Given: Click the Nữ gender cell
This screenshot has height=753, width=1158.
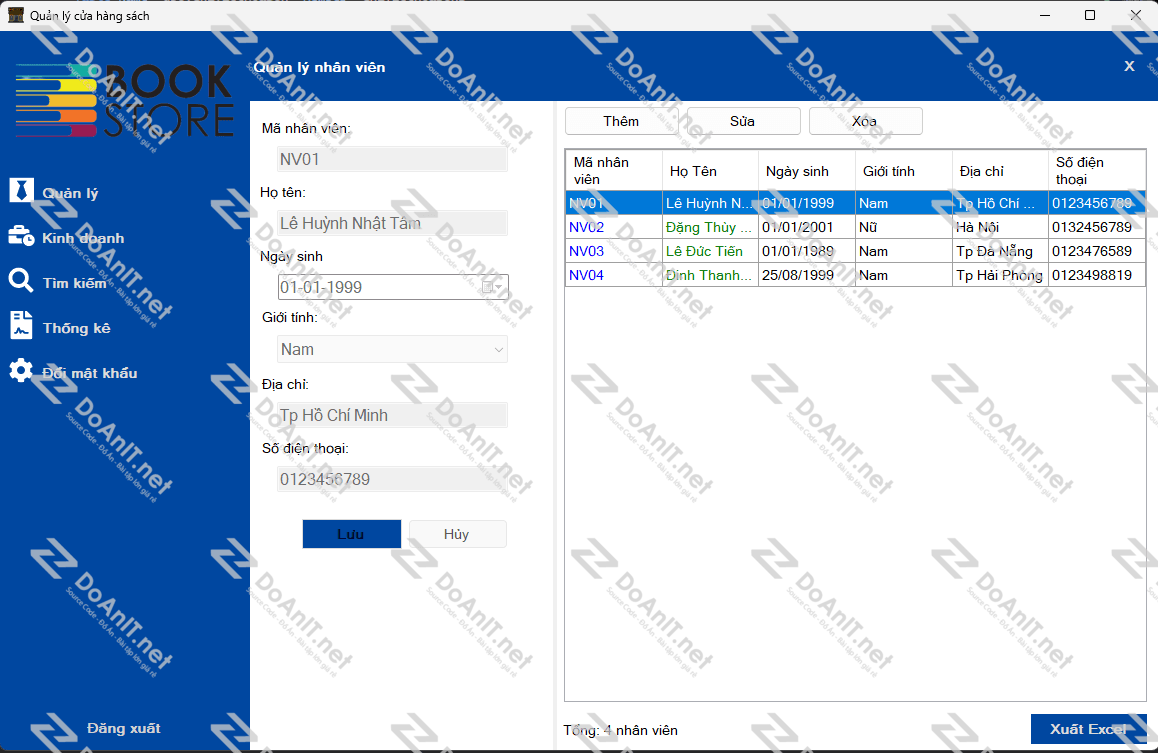Looking at the screenshot, I should click(x=904, y=227).
